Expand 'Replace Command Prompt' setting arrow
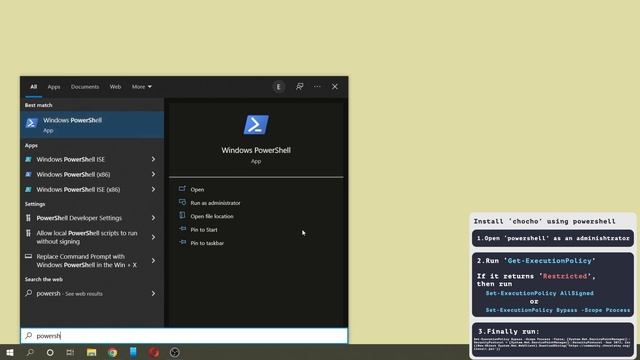 click(153, 260)
